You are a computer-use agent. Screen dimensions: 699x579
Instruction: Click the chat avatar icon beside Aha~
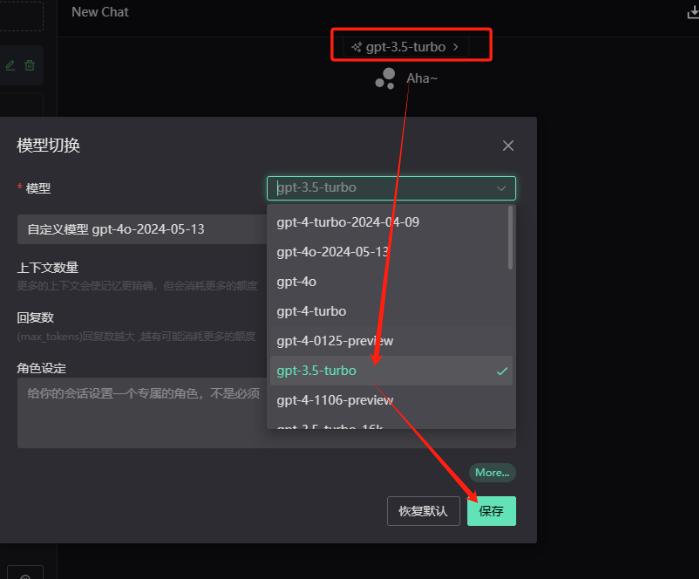385,79
